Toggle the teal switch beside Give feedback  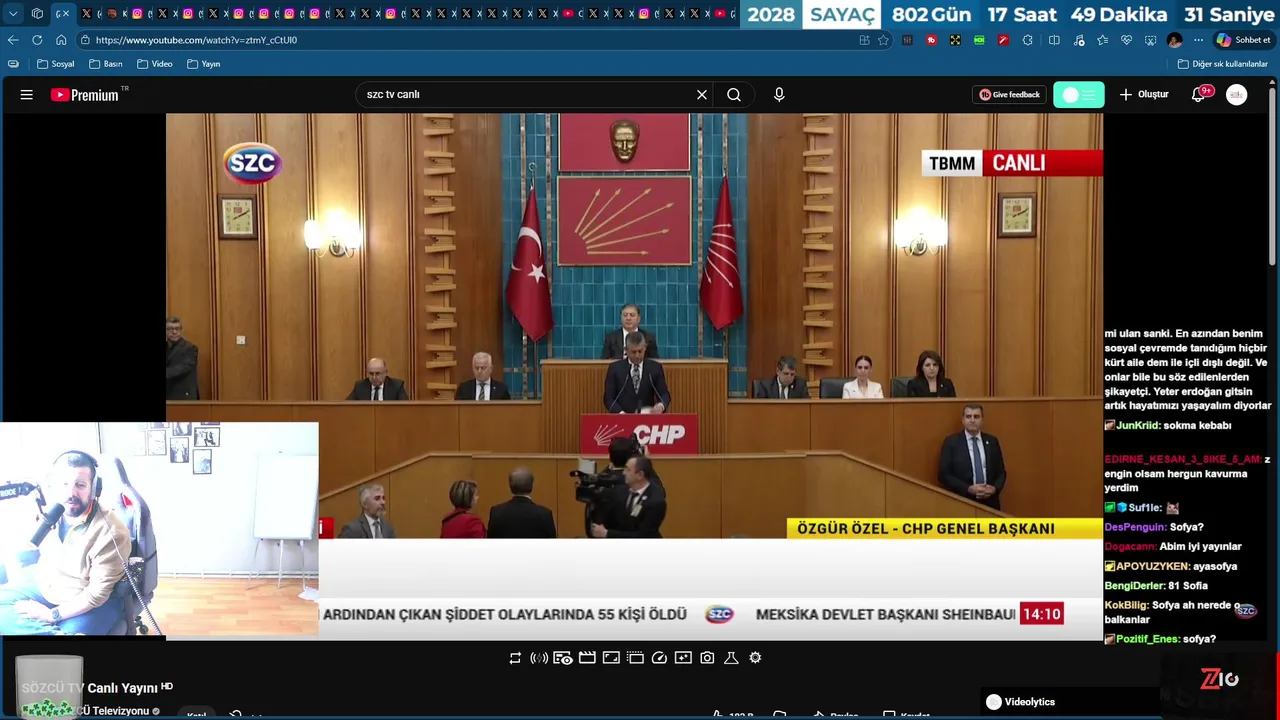pos(1079,95)
